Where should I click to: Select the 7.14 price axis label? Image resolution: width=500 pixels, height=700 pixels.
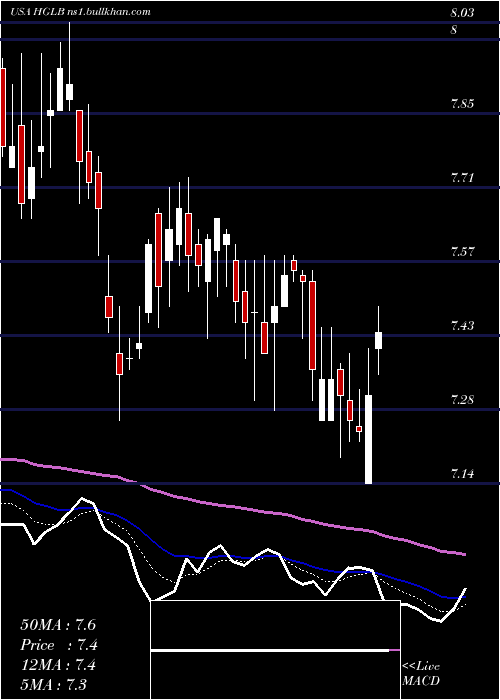point(462,474)
